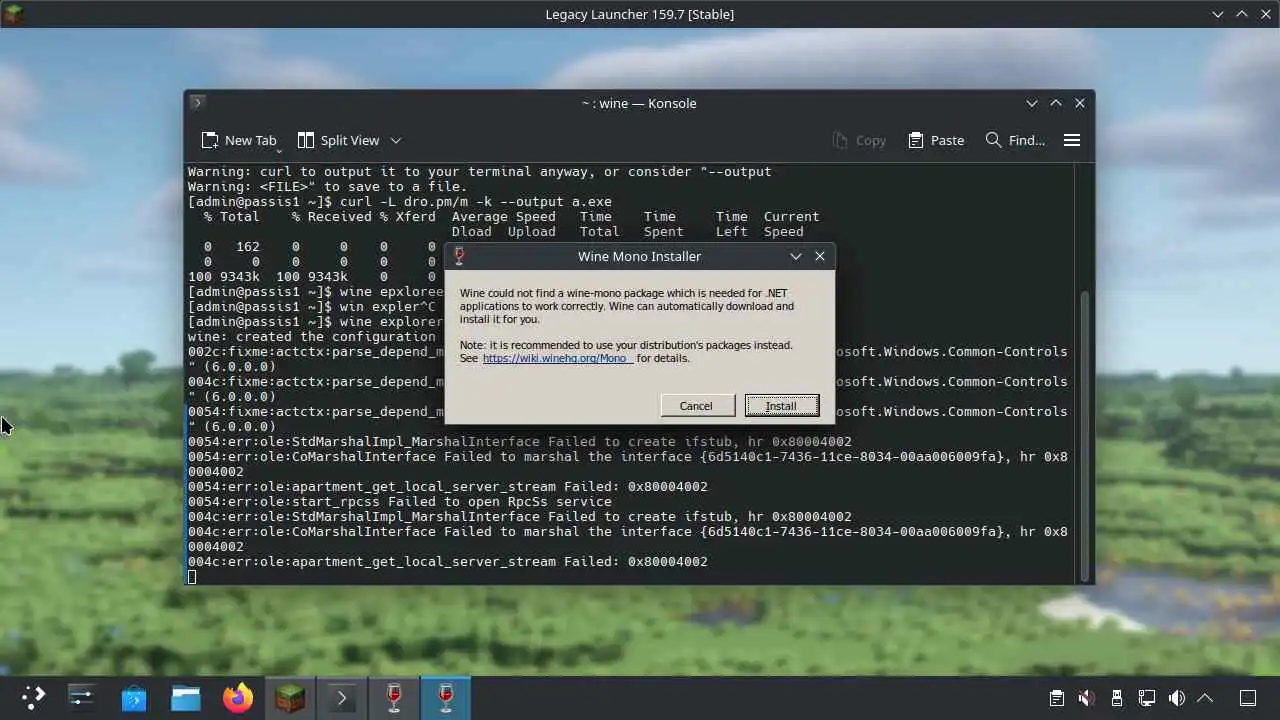The image size is (1280, 720).
Task: Expand hidden system tray icons
Action: [1205, 698]
